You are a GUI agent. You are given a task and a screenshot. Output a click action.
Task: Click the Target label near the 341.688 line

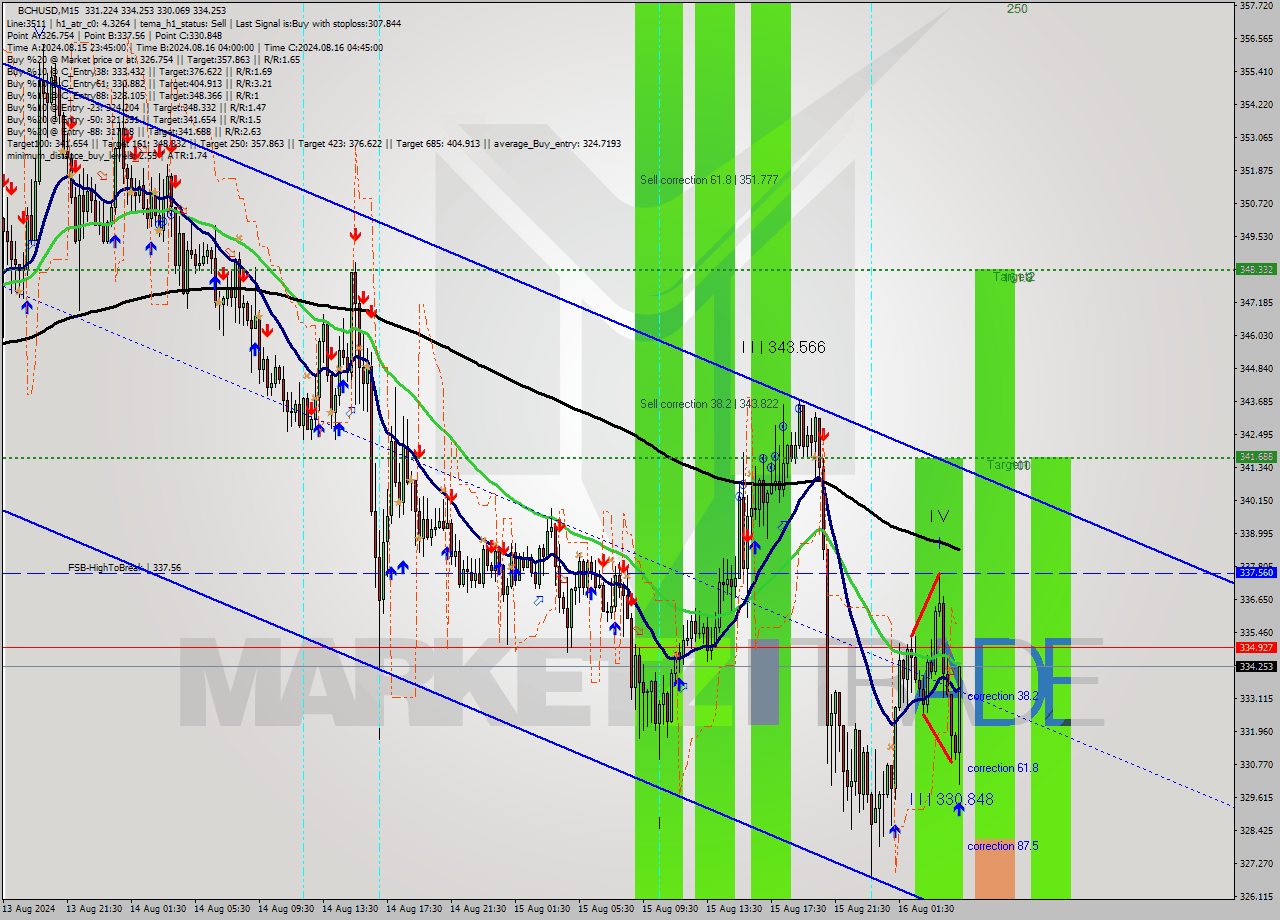coord(1008,465)
